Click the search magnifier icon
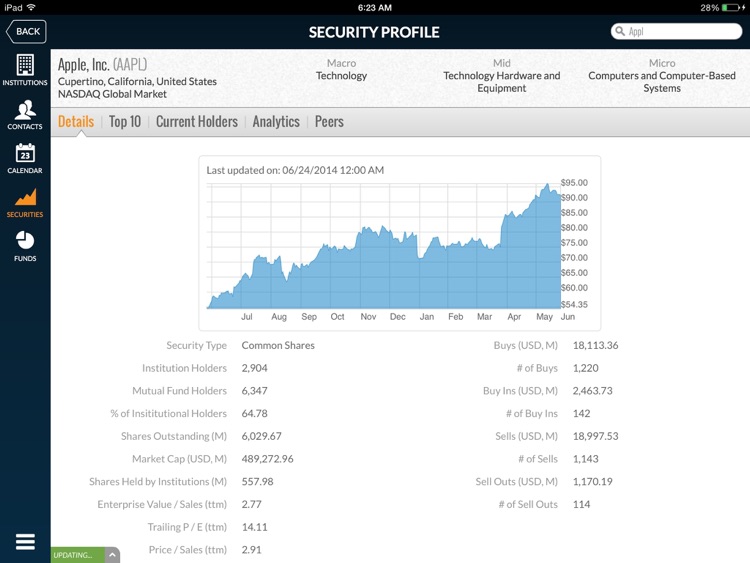Screen dimensions: 750x563 pyautogui.click(x=621, y=32)
